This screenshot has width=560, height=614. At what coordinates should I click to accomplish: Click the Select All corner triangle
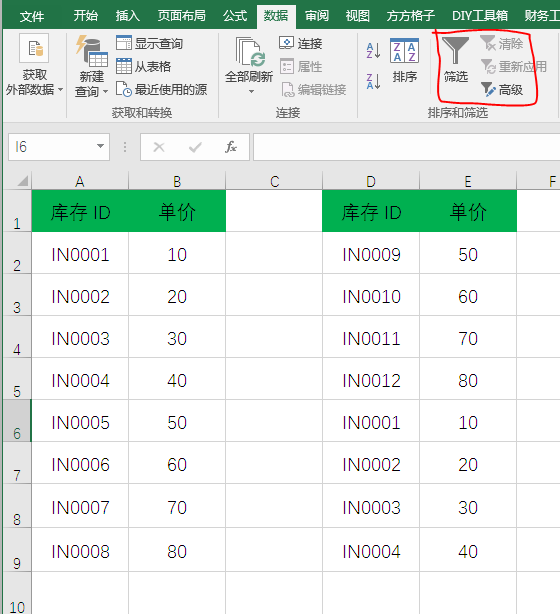23,181
